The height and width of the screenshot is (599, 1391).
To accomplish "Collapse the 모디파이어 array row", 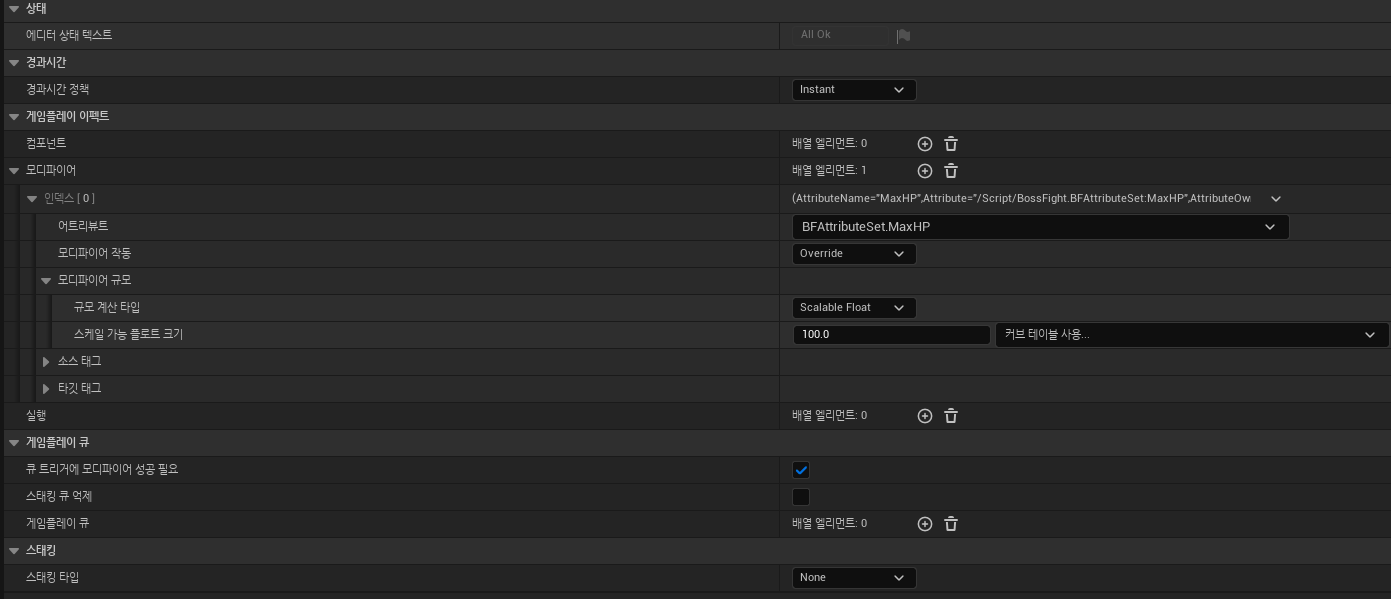I will click(x=14, y=171).
